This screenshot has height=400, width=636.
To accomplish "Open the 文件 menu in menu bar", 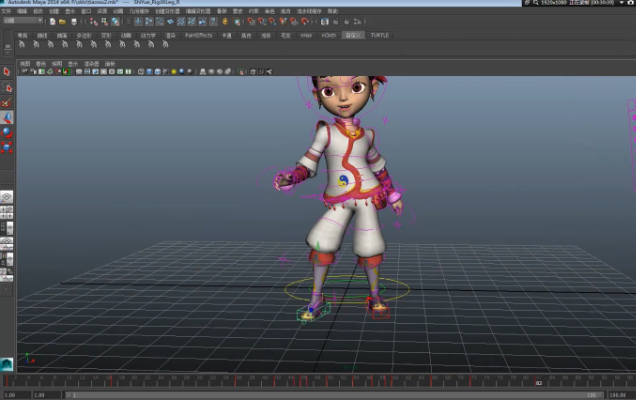I will (x=8, y=11).
